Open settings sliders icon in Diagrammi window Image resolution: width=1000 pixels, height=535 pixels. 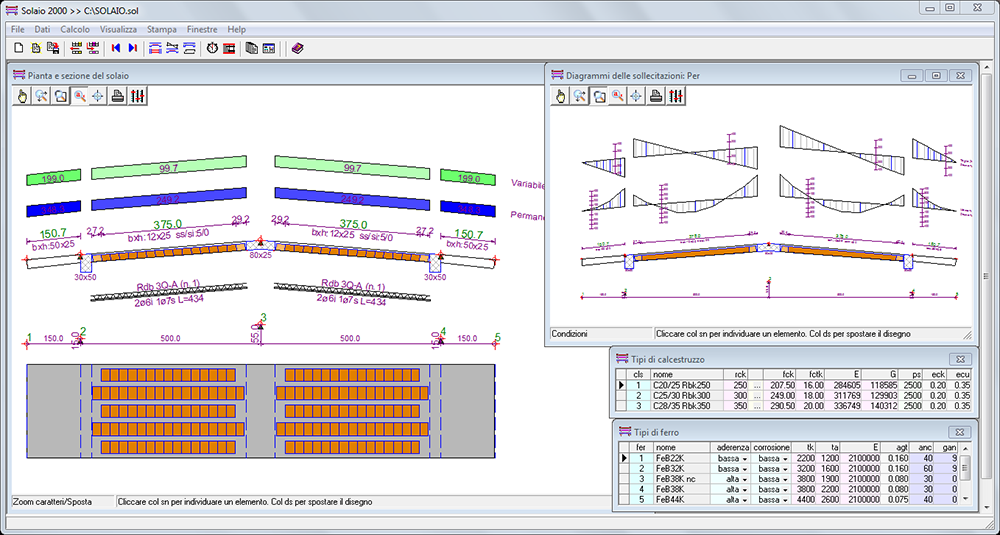[675, 96]
